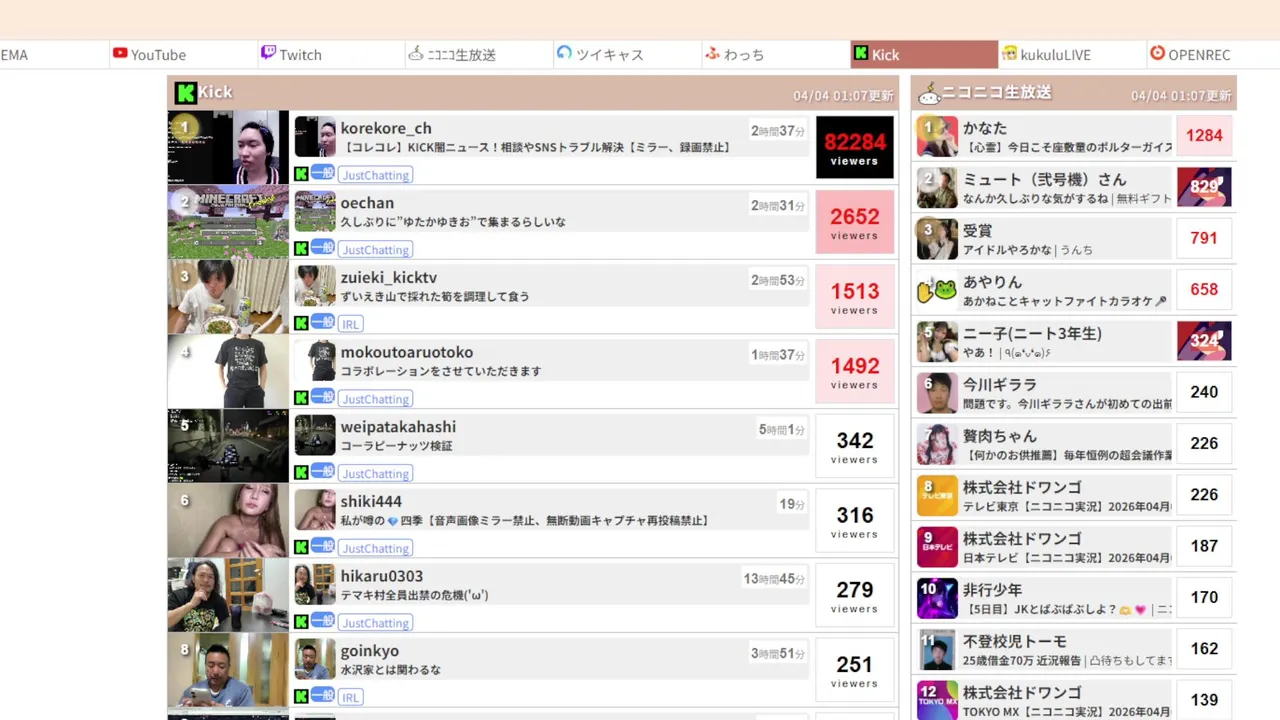This screenshot has width=1280, height=720.
Task: Open the zuieki_kicktv channel name link
Action: click(x=389, y=277)
